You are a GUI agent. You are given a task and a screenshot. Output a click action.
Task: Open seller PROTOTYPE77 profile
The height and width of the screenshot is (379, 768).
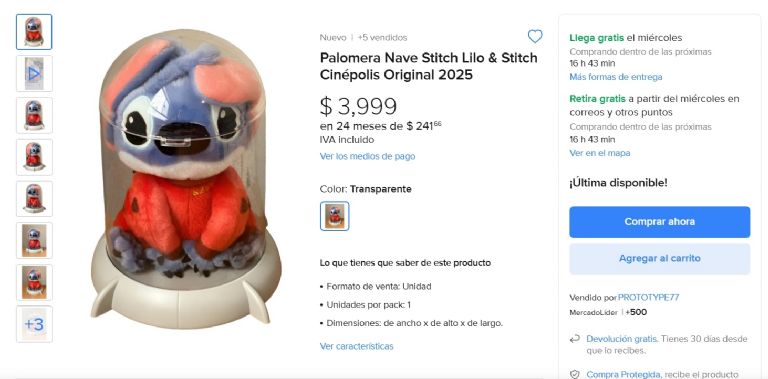coord(648,297)
